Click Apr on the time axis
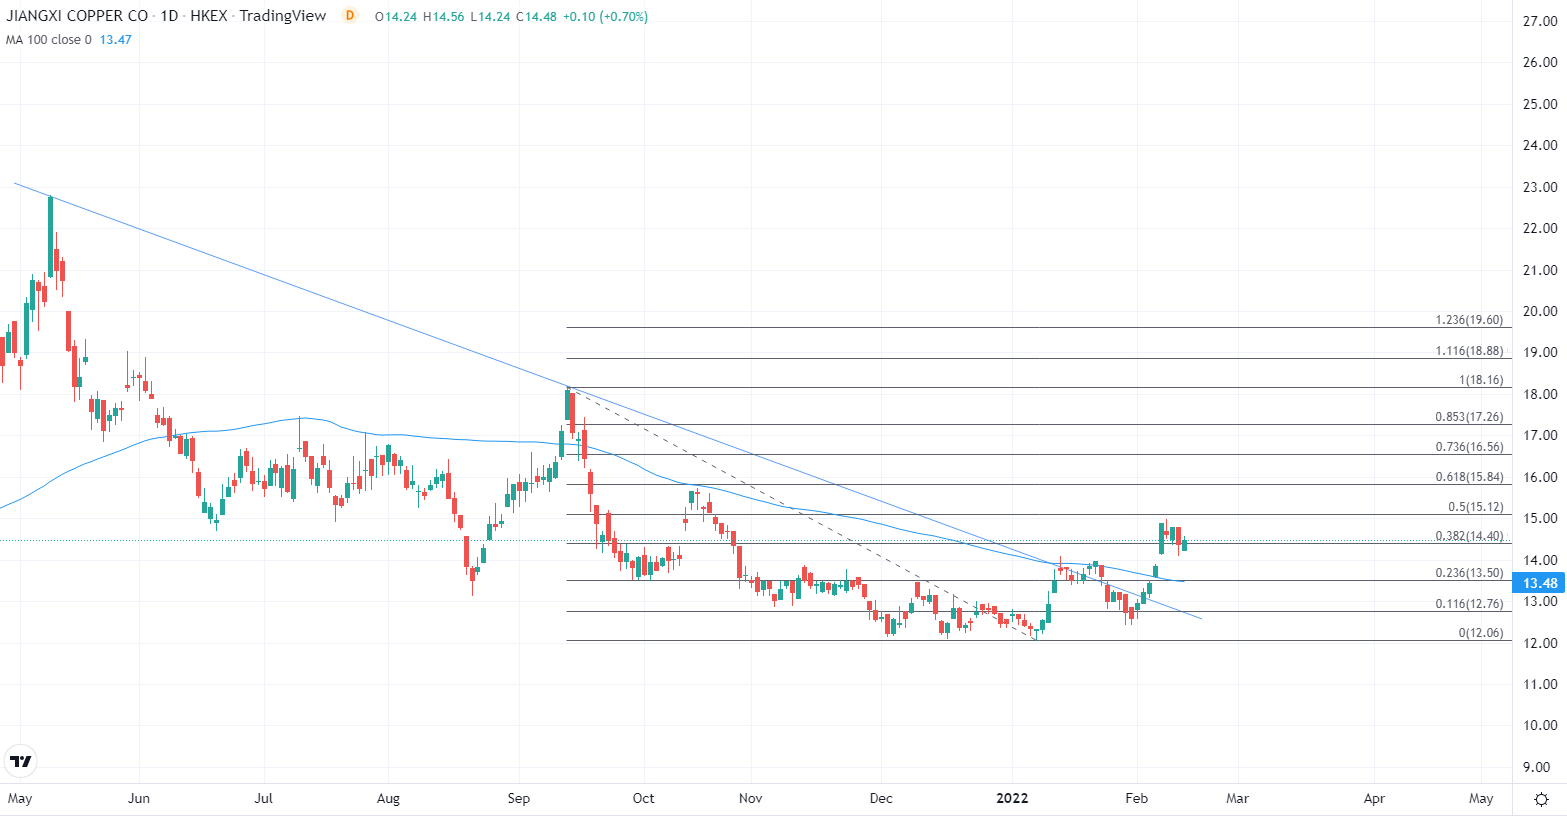 coord(1374,798)
